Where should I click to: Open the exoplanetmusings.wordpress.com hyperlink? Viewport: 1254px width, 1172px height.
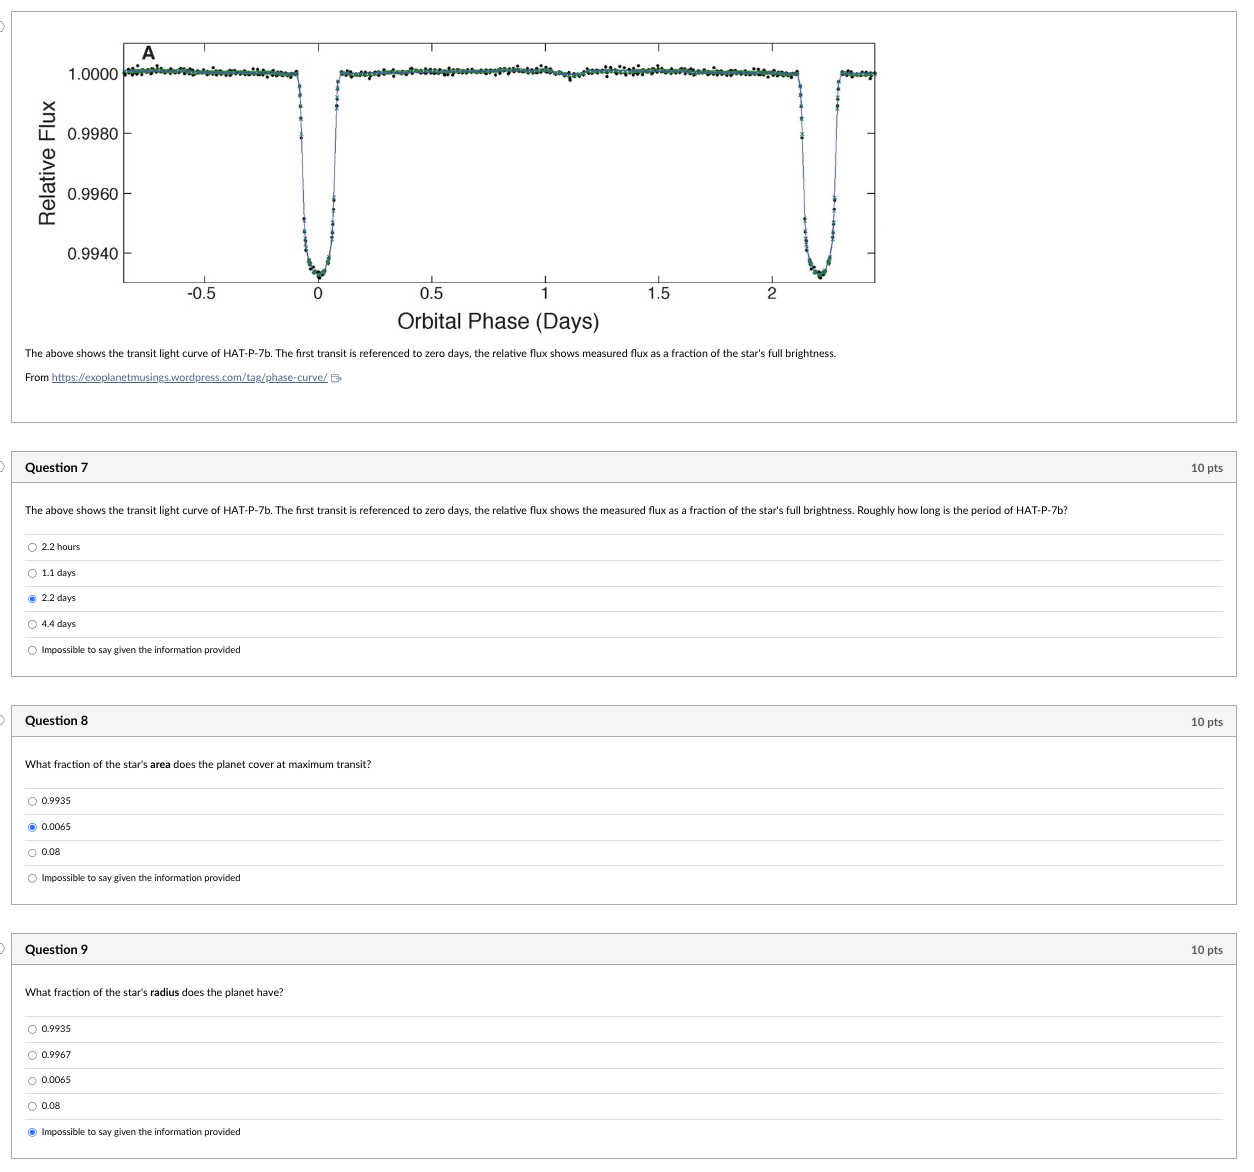coord(188,377)
